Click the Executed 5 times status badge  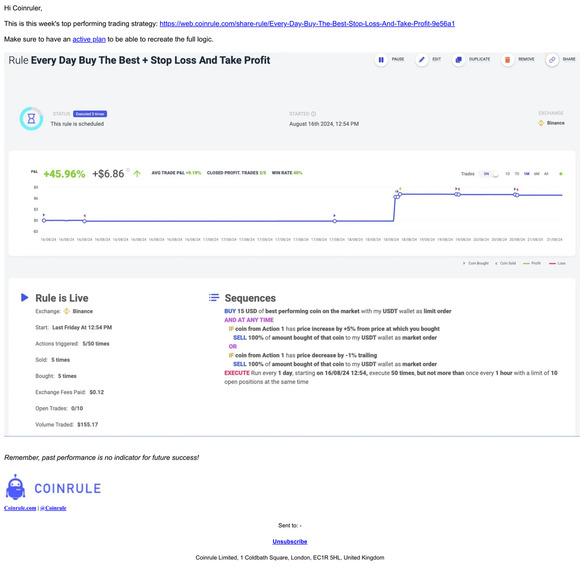(90, 114)
